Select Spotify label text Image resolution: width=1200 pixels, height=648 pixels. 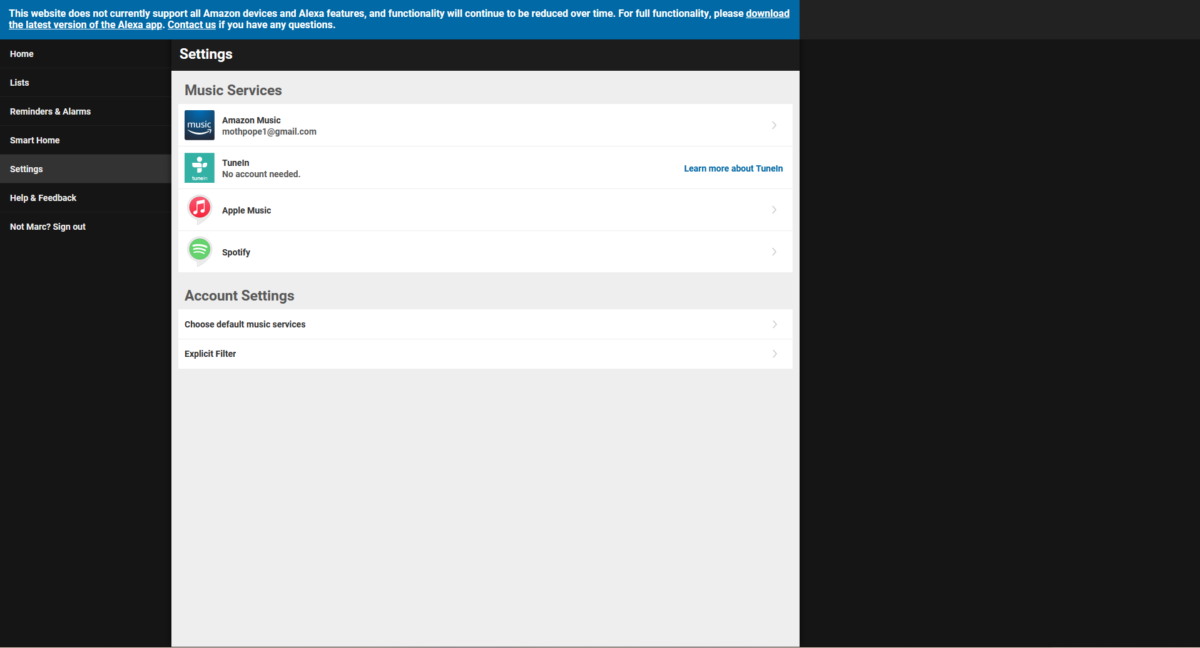coord(236,252)
